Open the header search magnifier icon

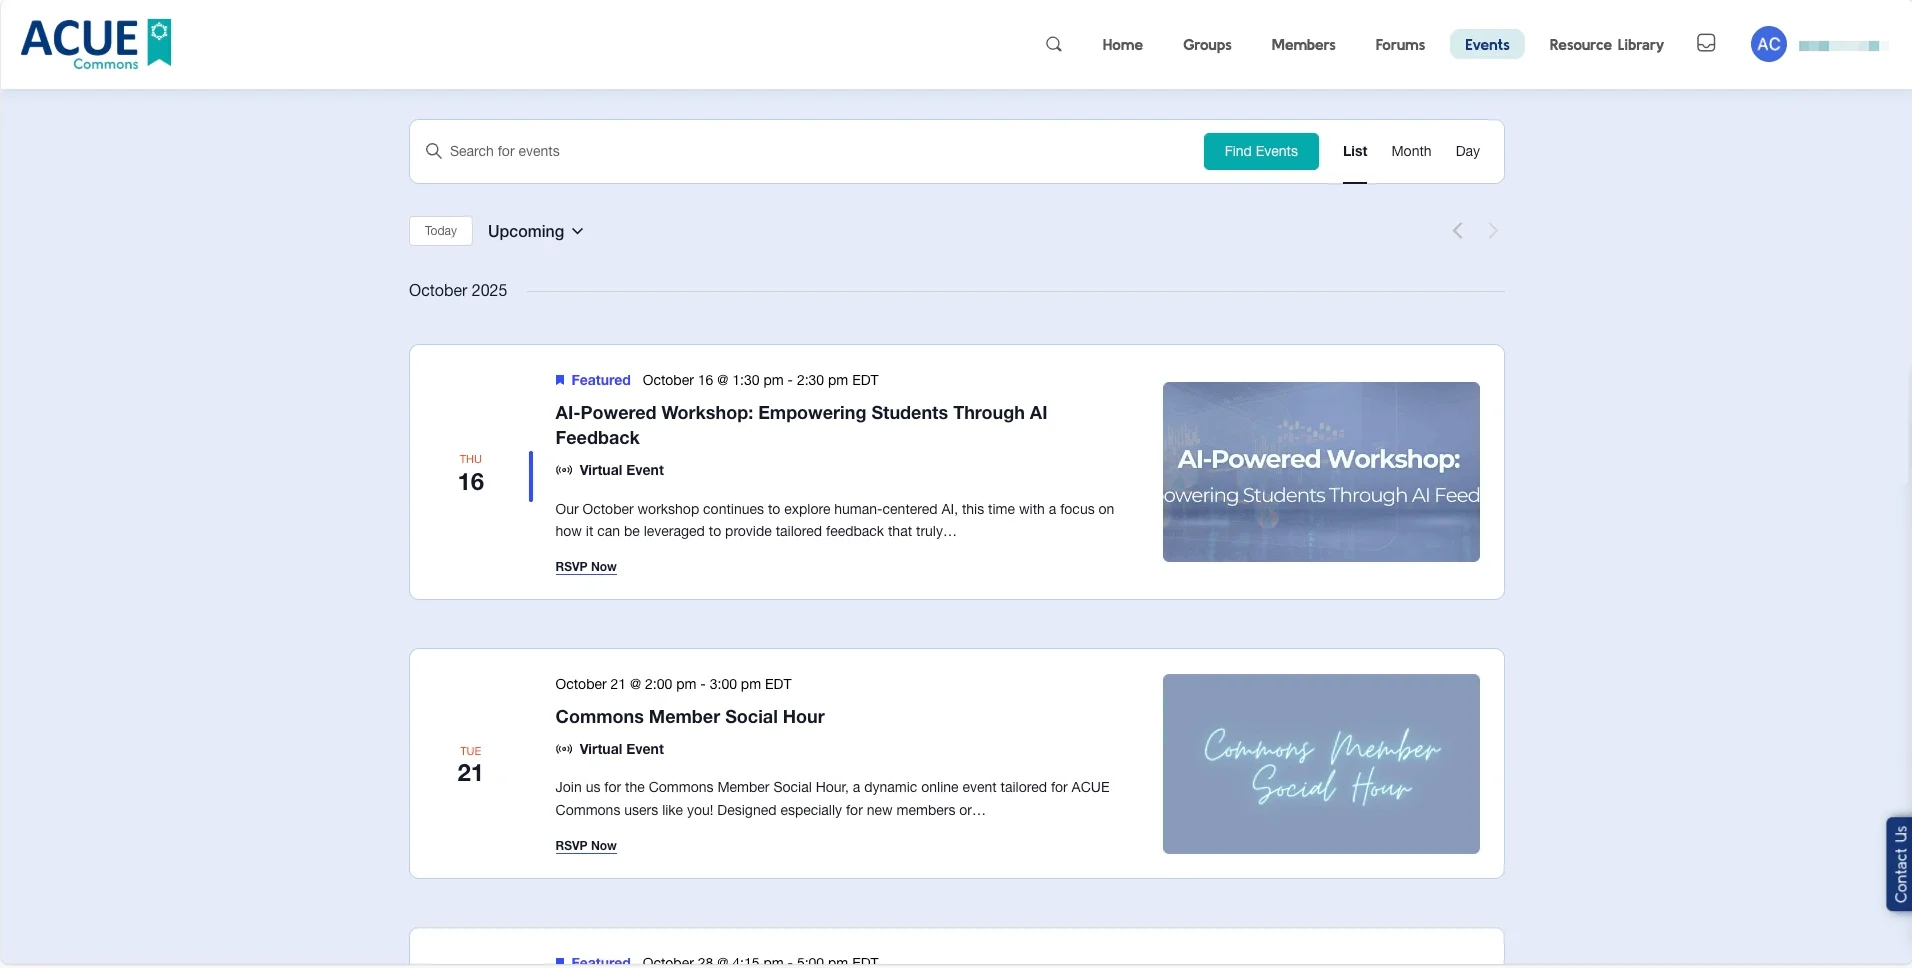(x=1053, y=44)
